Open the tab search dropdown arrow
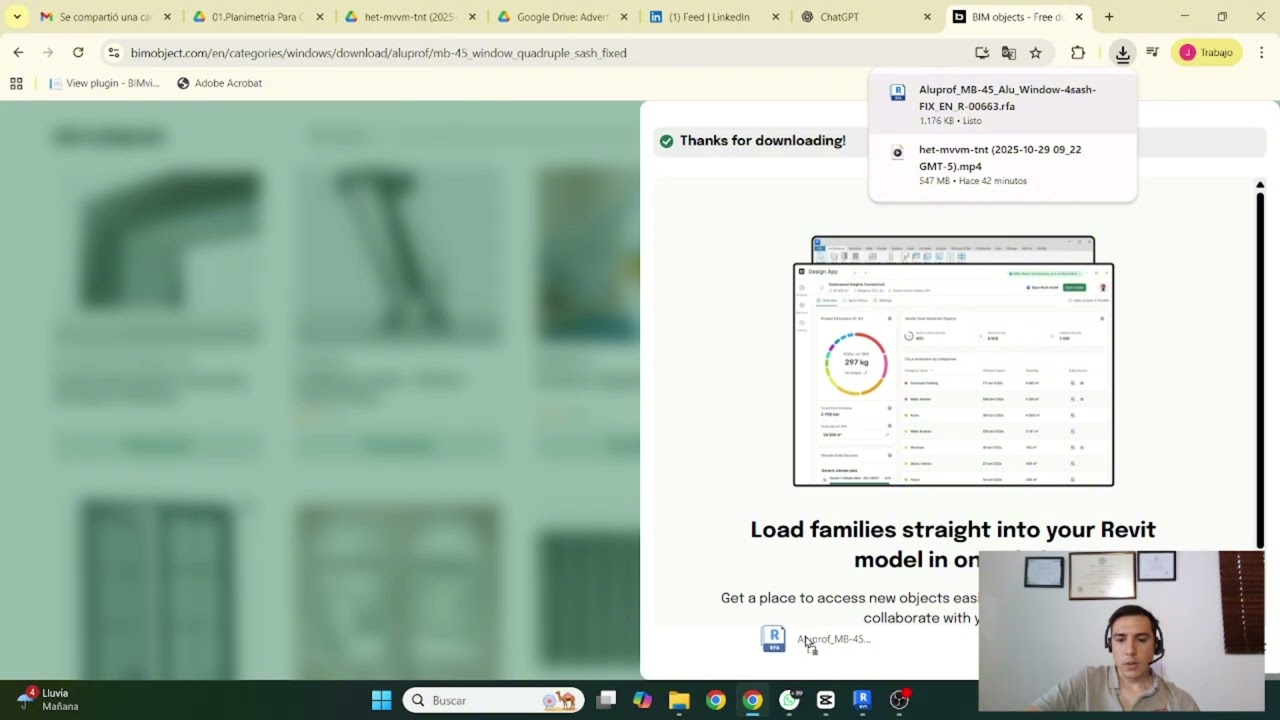This screenshot has width=1280, height=720. (17, 17)
